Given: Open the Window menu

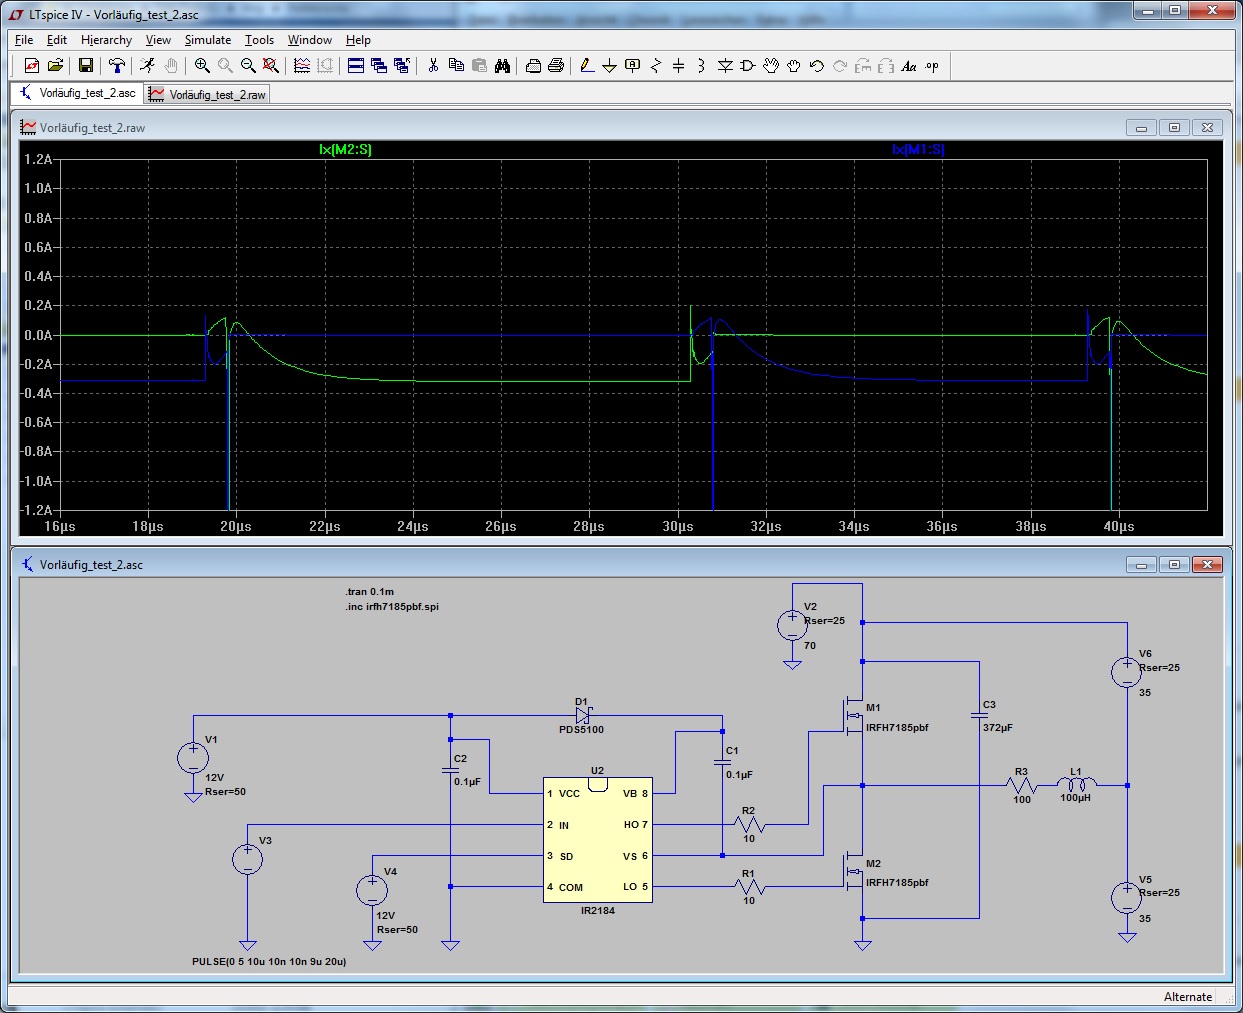Looking at the screenshot, I should [x=310, y=40].
